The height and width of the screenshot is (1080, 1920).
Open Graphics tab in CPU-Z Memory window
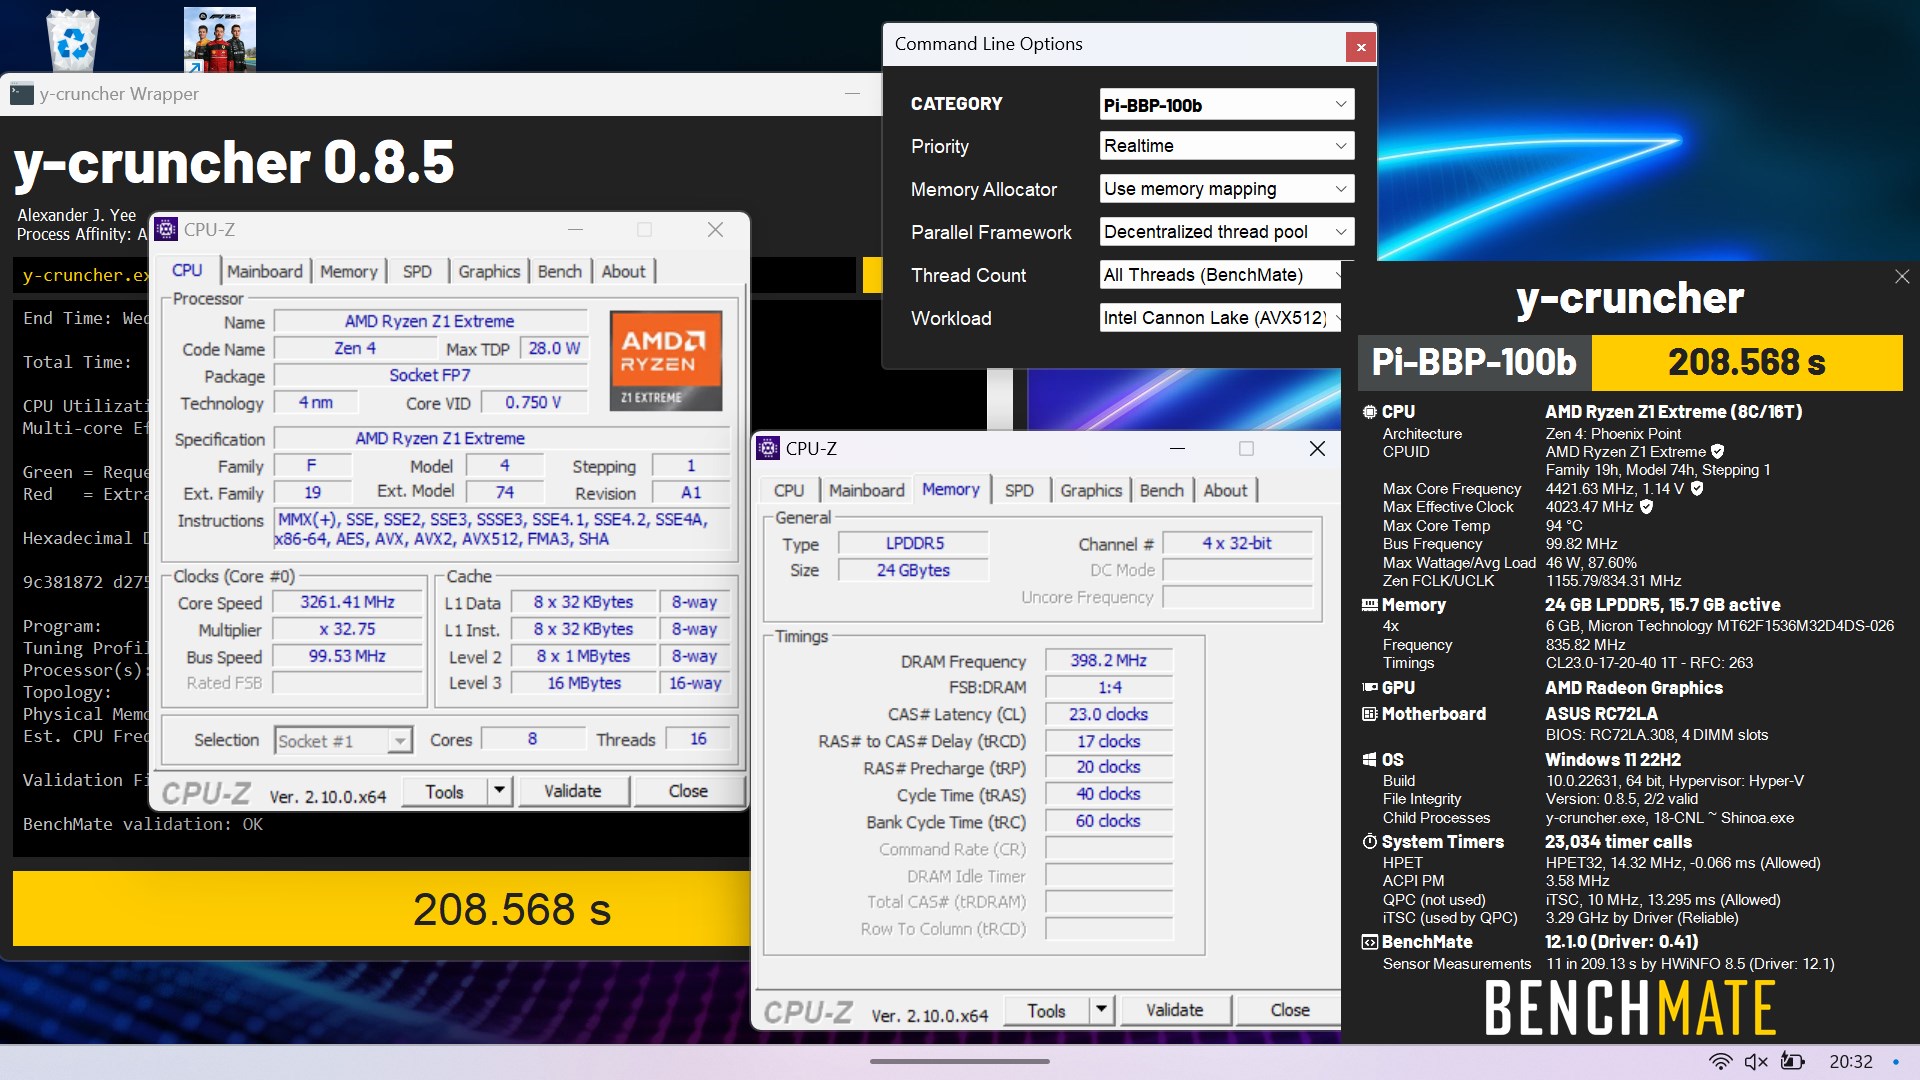click(1091, 490)
